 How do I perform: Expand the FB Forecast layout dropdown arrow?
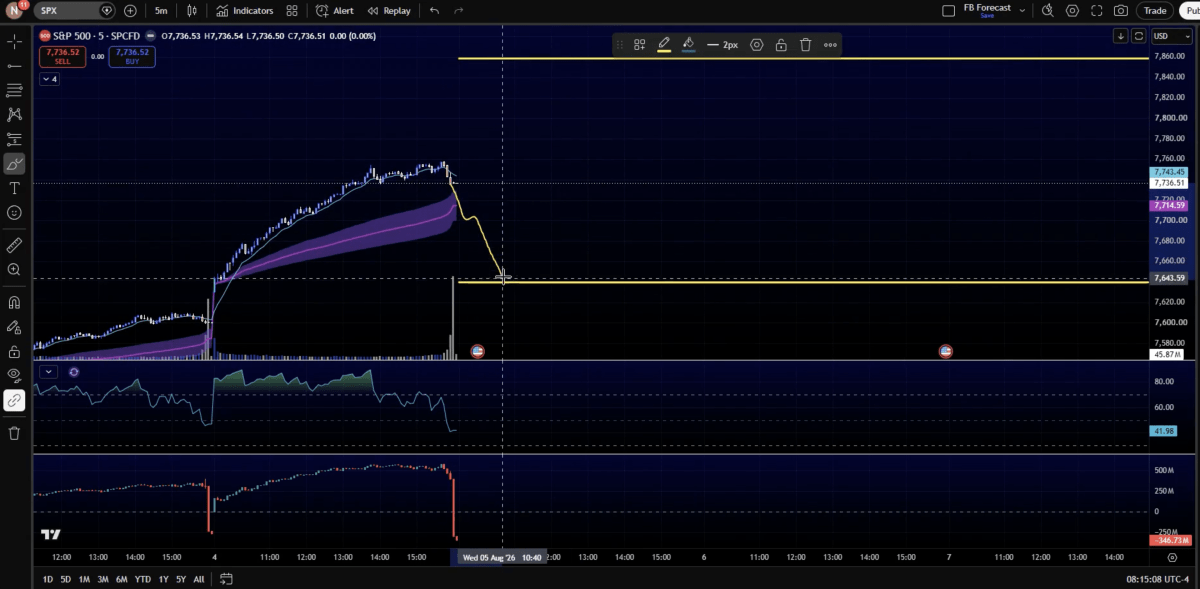click(x=1022, y=10)
